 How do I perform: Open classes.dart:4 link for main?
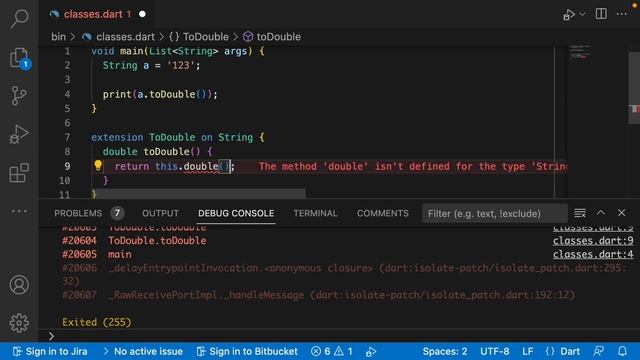click(x=593, y=254)
